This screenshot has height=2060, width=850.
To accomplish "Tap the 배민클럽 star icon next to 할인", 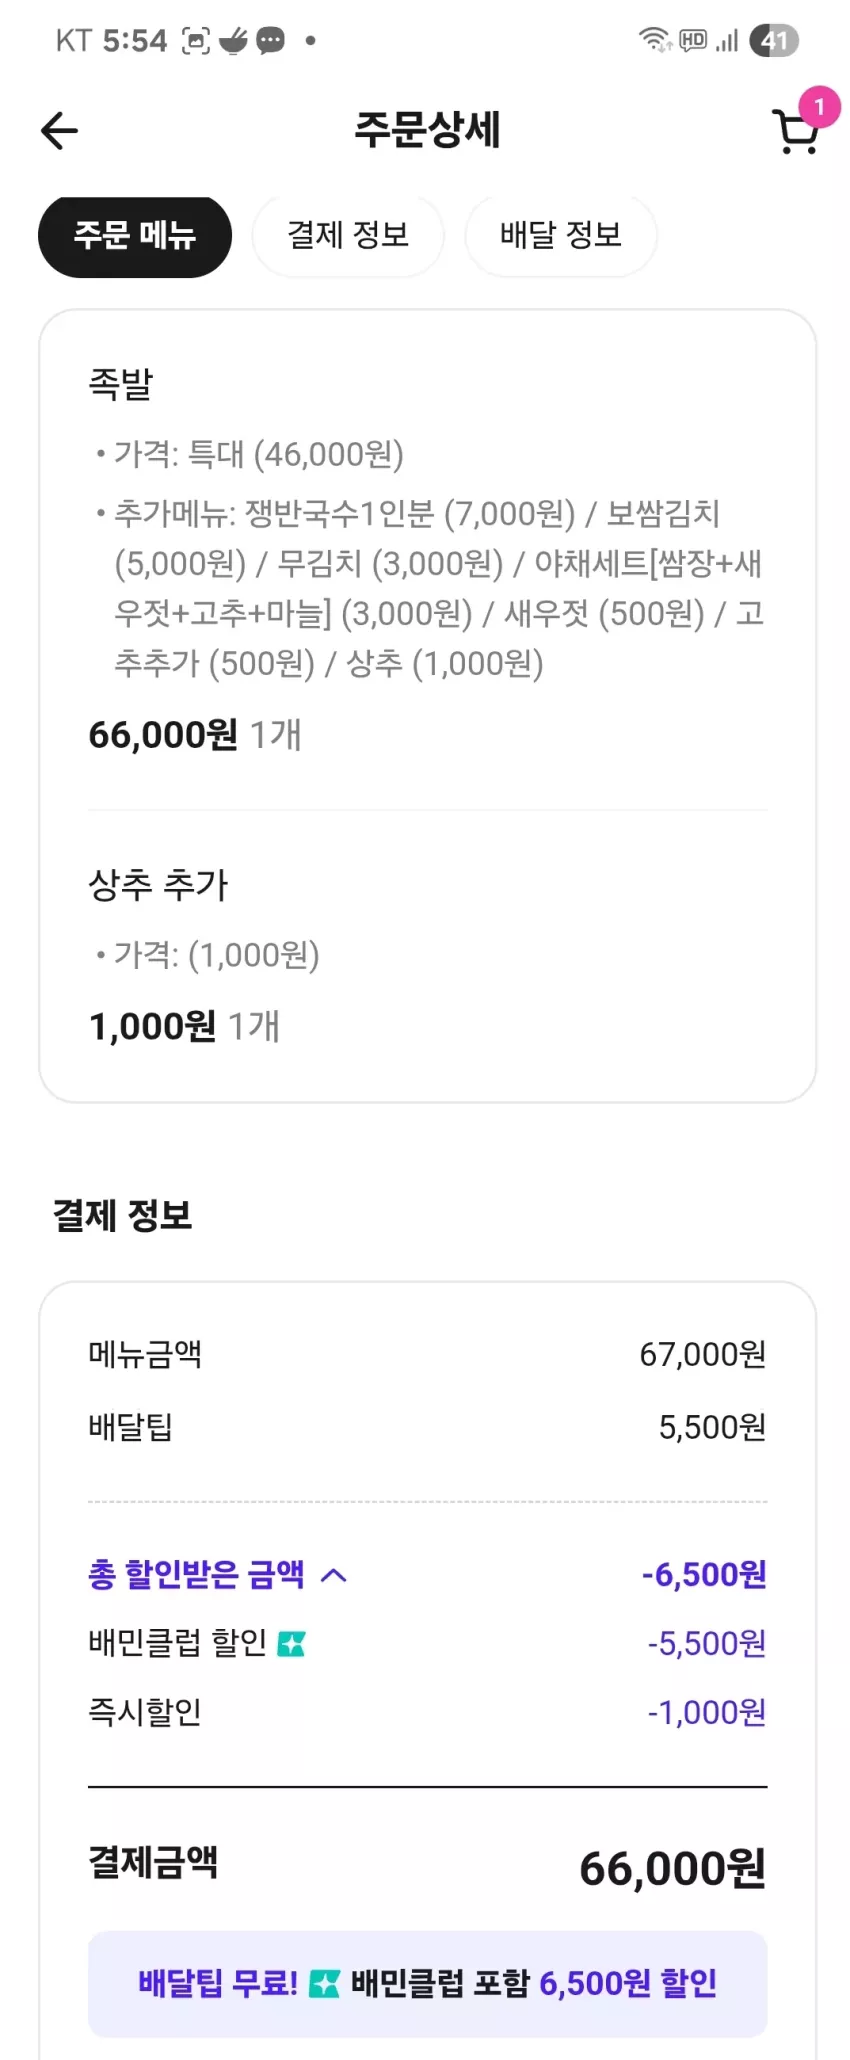I will (291, 1643).
